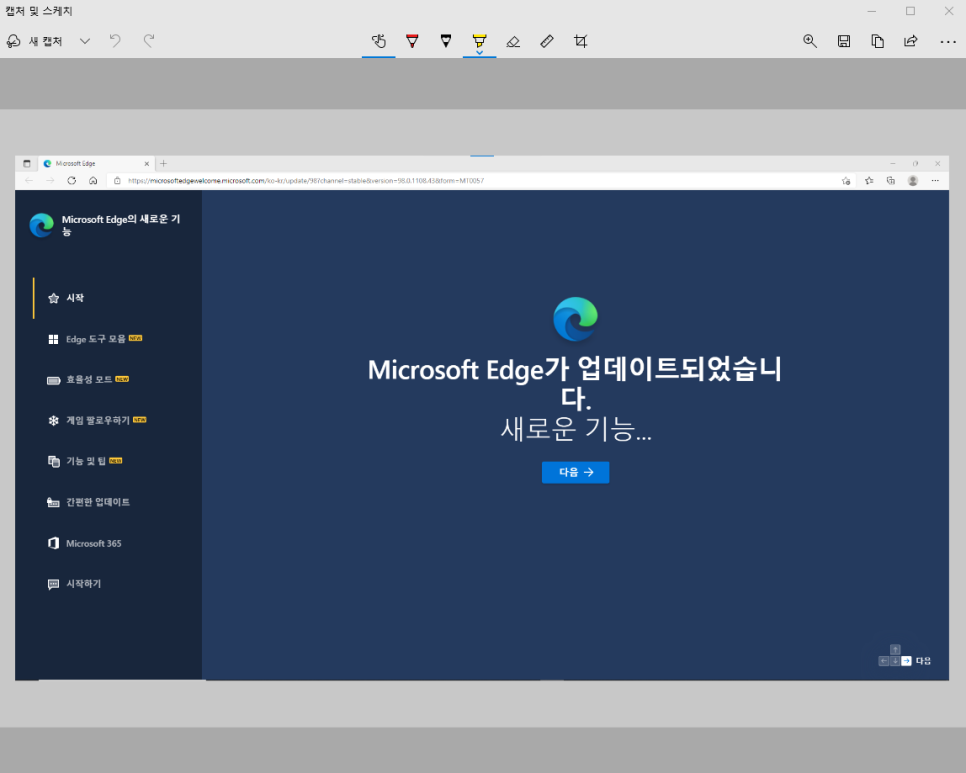The width and height of the screenshot is (966, 773).
Task: Select Edge 도구 모음 sidebar item
Action: (95, 339)
